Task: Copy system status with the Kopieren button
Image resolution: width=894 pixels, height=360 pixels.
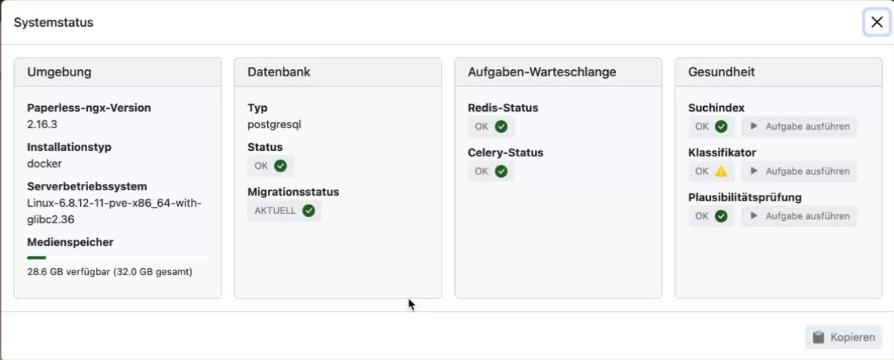Action: tap(844, 337)
